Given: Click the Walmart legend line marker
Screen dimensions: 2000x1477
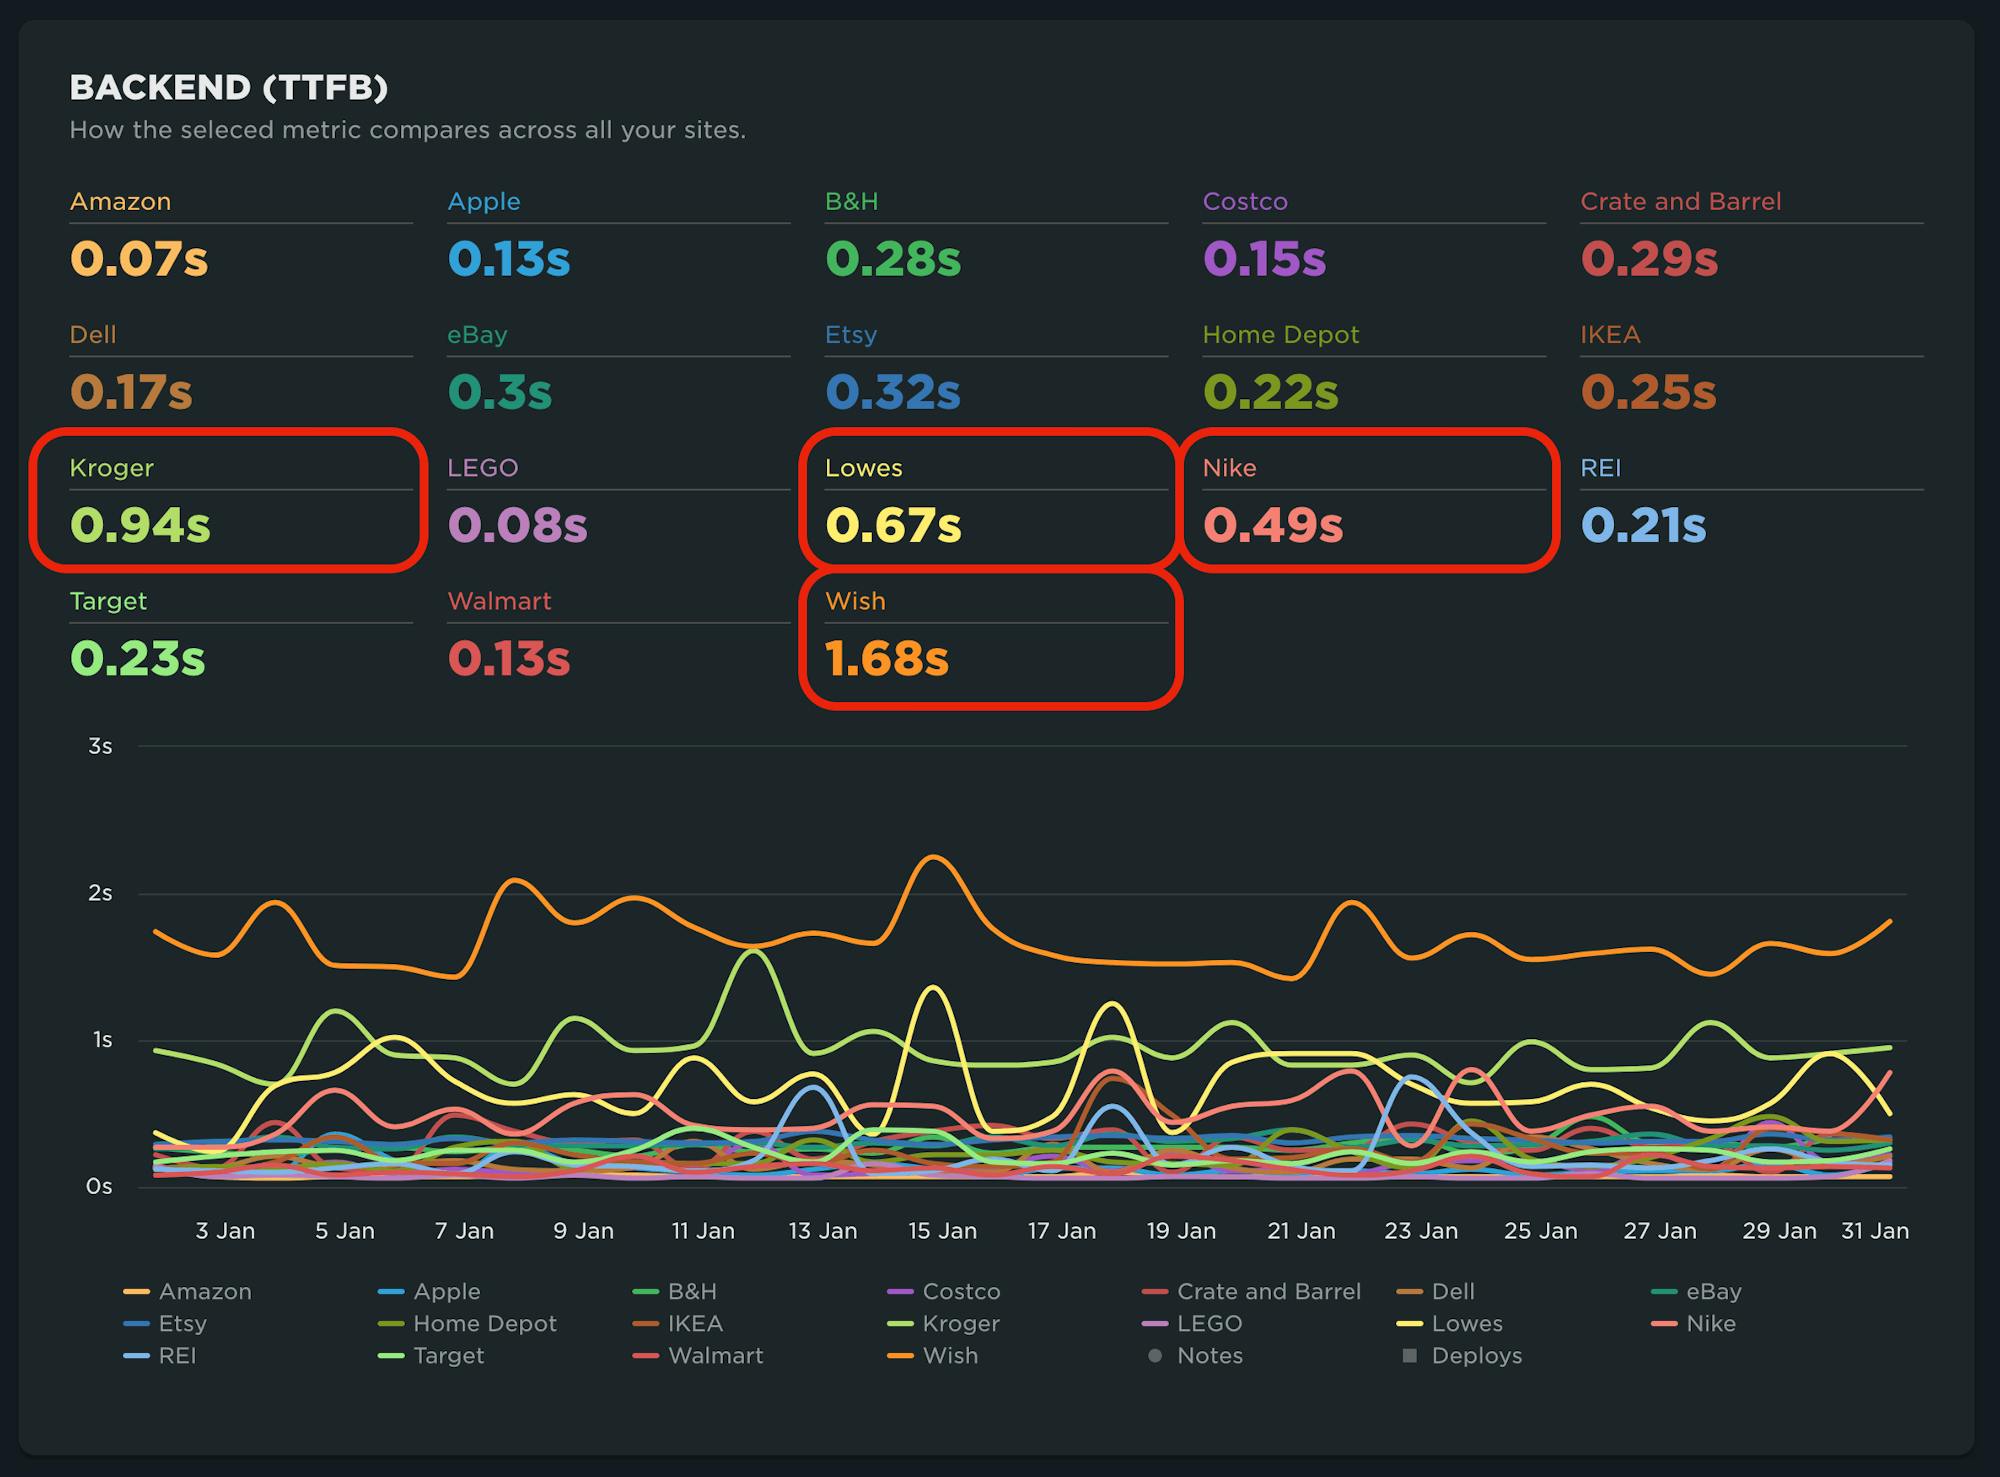Looking at the screenshot, I should 645,1356.
